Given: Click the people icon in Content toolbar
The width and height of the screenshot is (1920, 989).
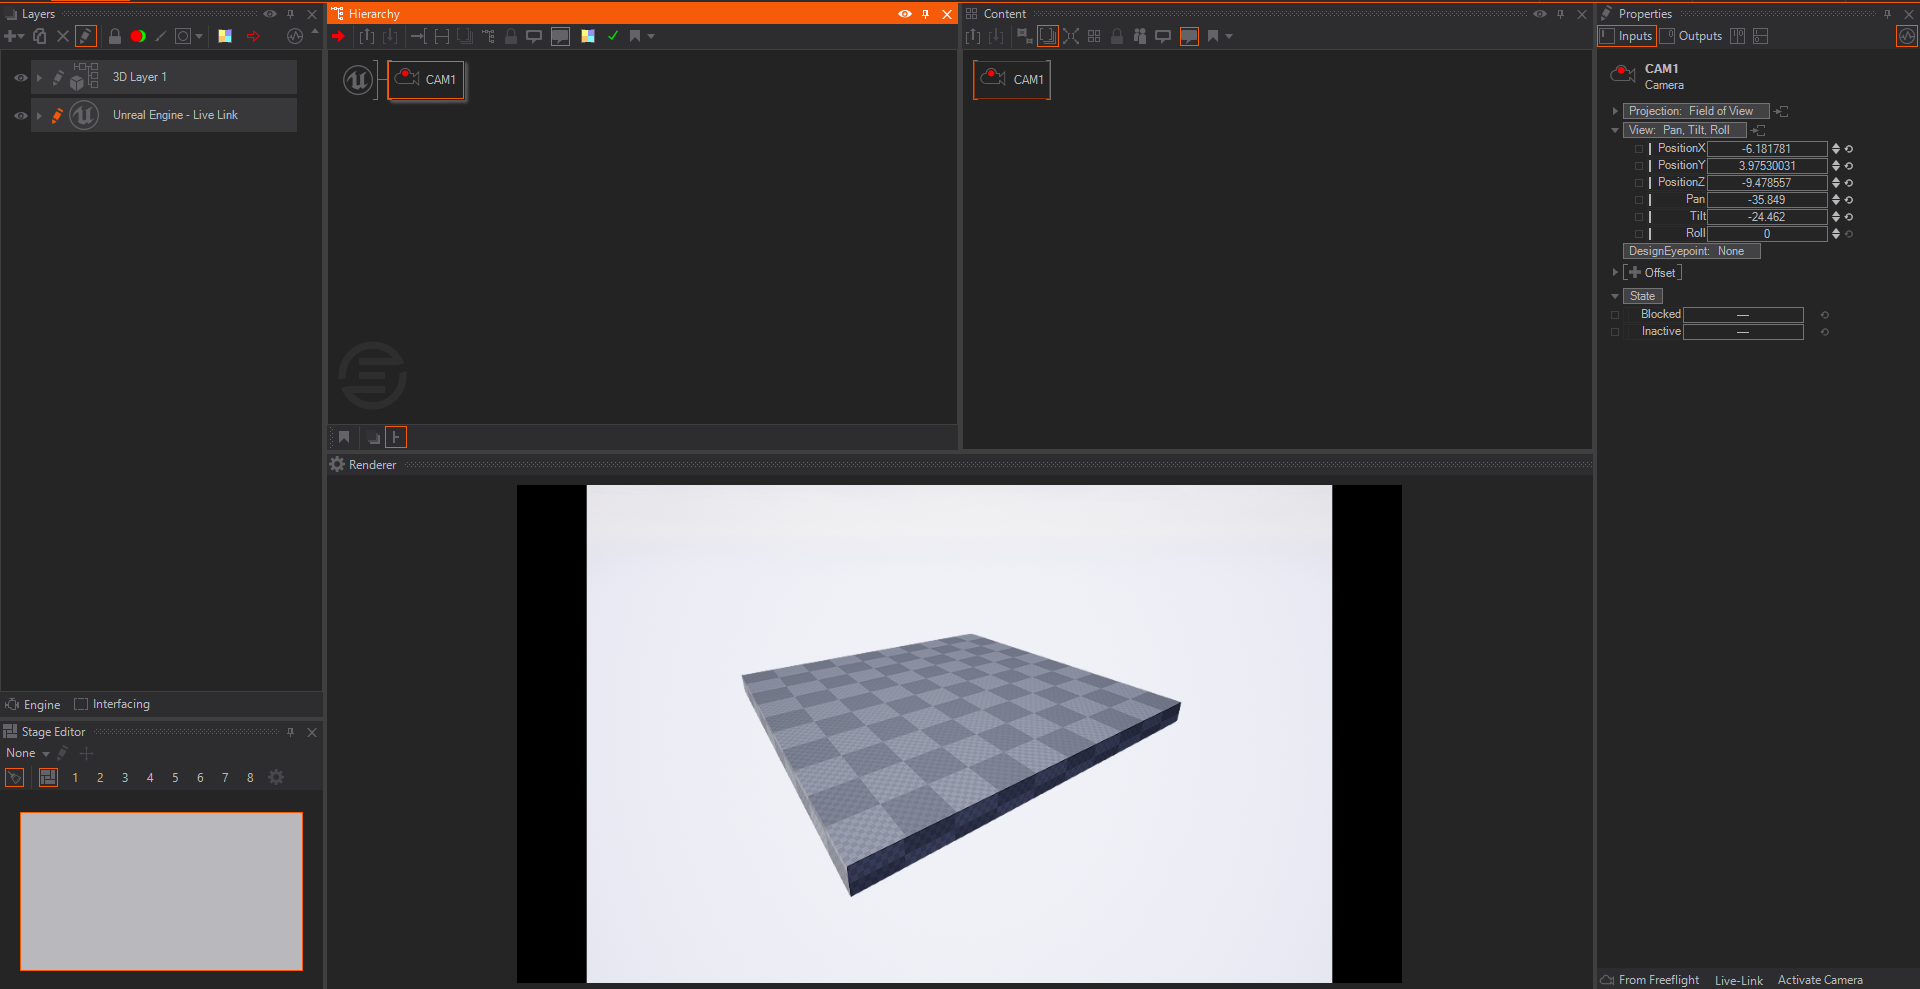Looking at the screenshot, I should [x=1139, y=36].
